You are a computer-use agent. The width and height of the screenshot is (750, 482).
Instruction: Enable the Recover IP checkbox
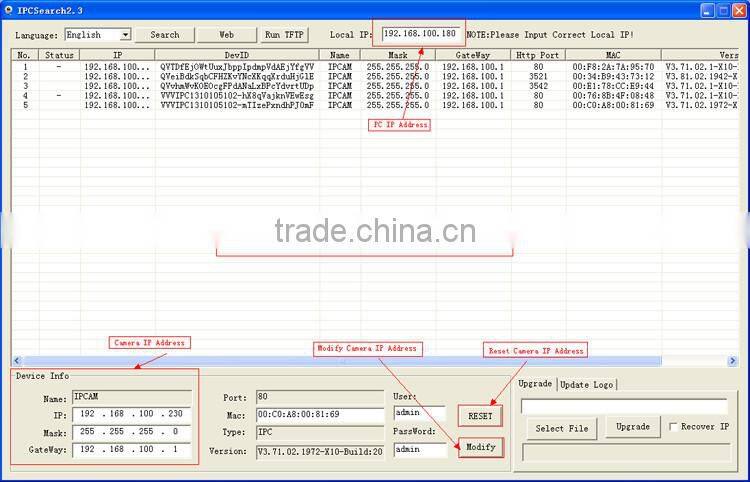(673, 427)
